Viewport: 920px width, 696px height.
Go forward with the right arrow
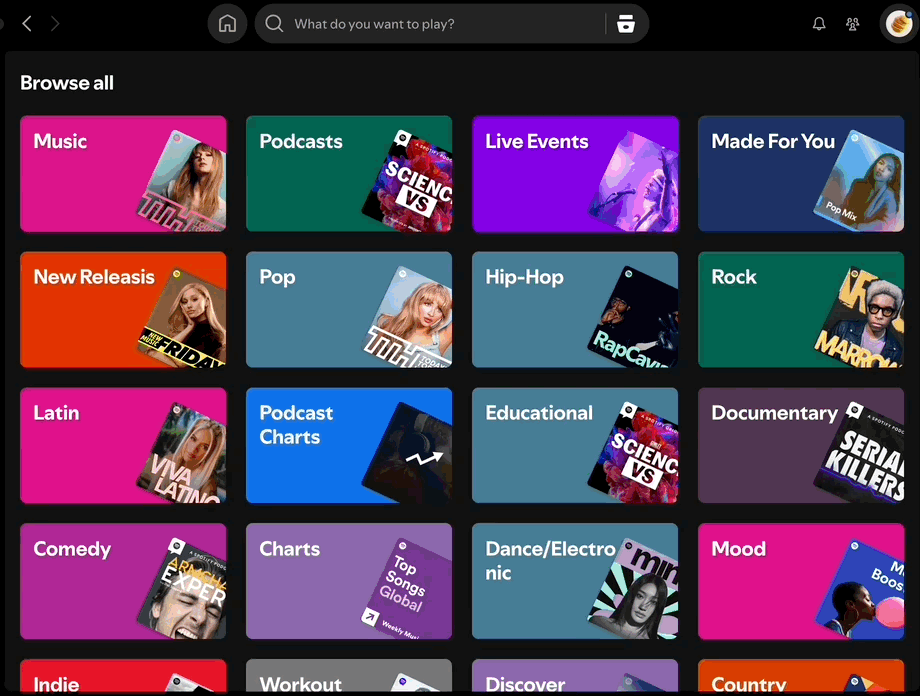(x=55, y=23)
